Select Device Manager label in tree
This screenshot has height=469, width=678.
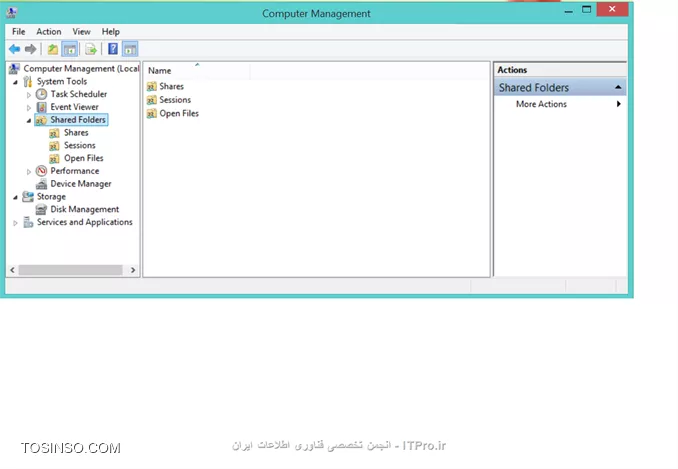(x=81, y=184)
